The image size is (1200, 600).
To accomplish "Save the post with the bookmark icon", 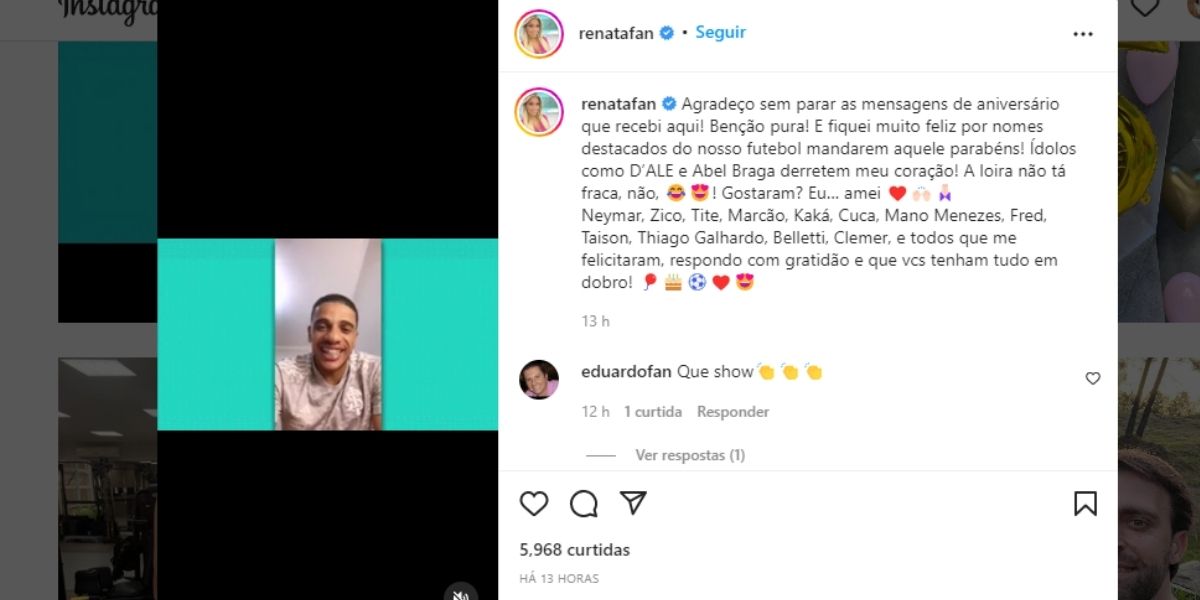I will pos(1085,503).
